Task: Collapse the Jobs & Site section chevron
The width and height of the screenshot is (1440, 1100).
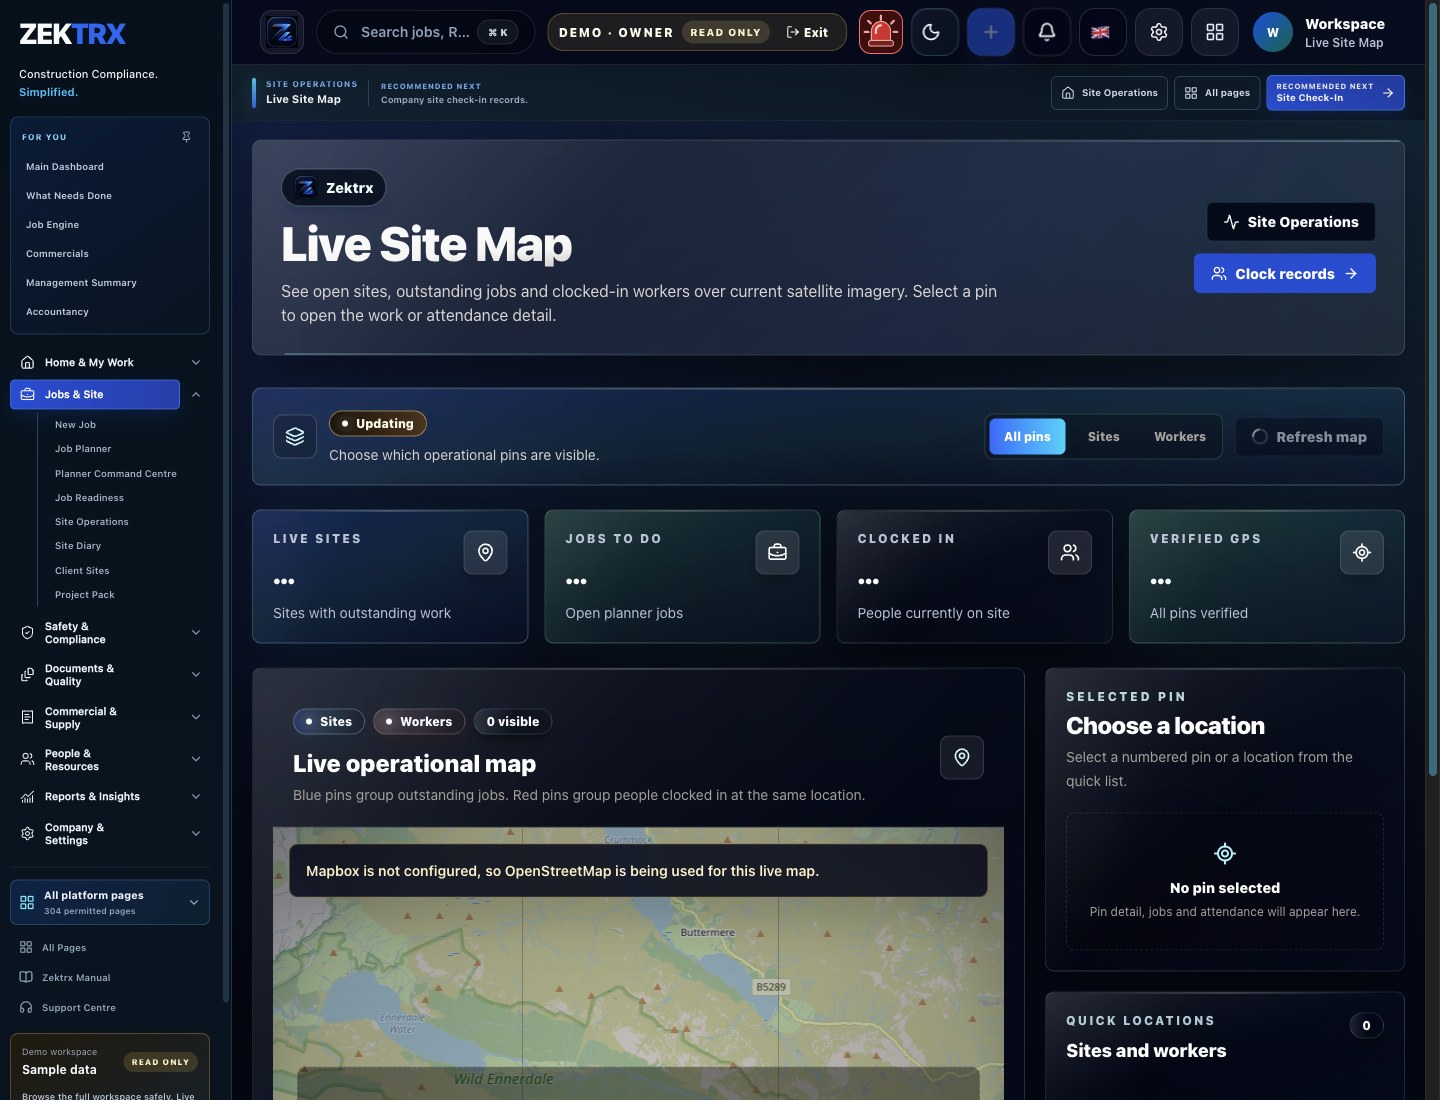Action: coord(196,394)
